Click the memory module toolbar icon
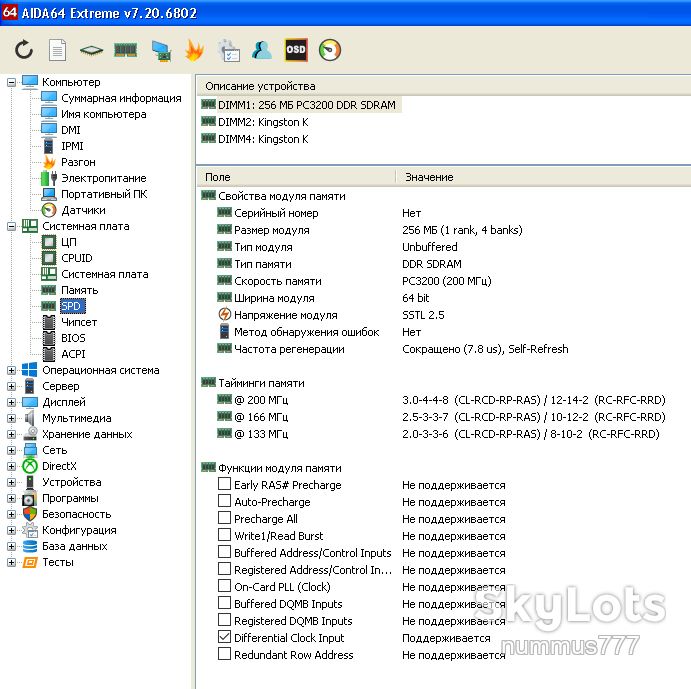The height and width of the screenshot is (689, 691). pos(126,50)
